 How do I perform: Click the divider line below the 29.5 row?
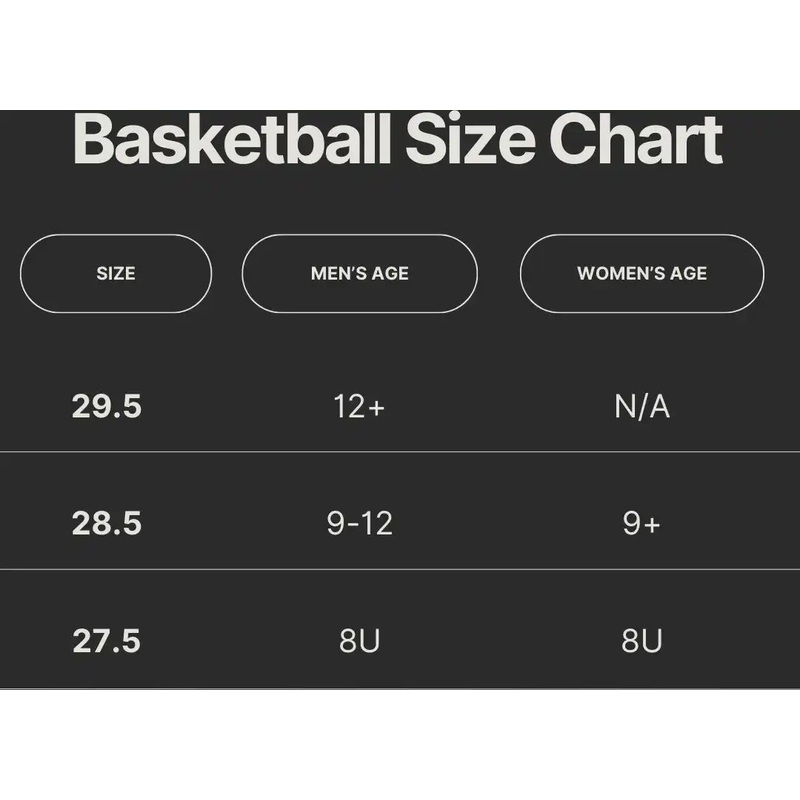[400, 452]
